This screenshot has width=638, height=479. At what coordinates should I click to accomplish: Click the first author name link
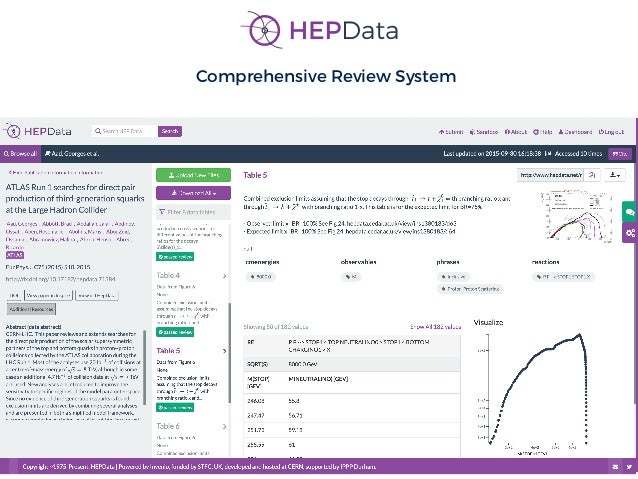[x=22, y=224]
